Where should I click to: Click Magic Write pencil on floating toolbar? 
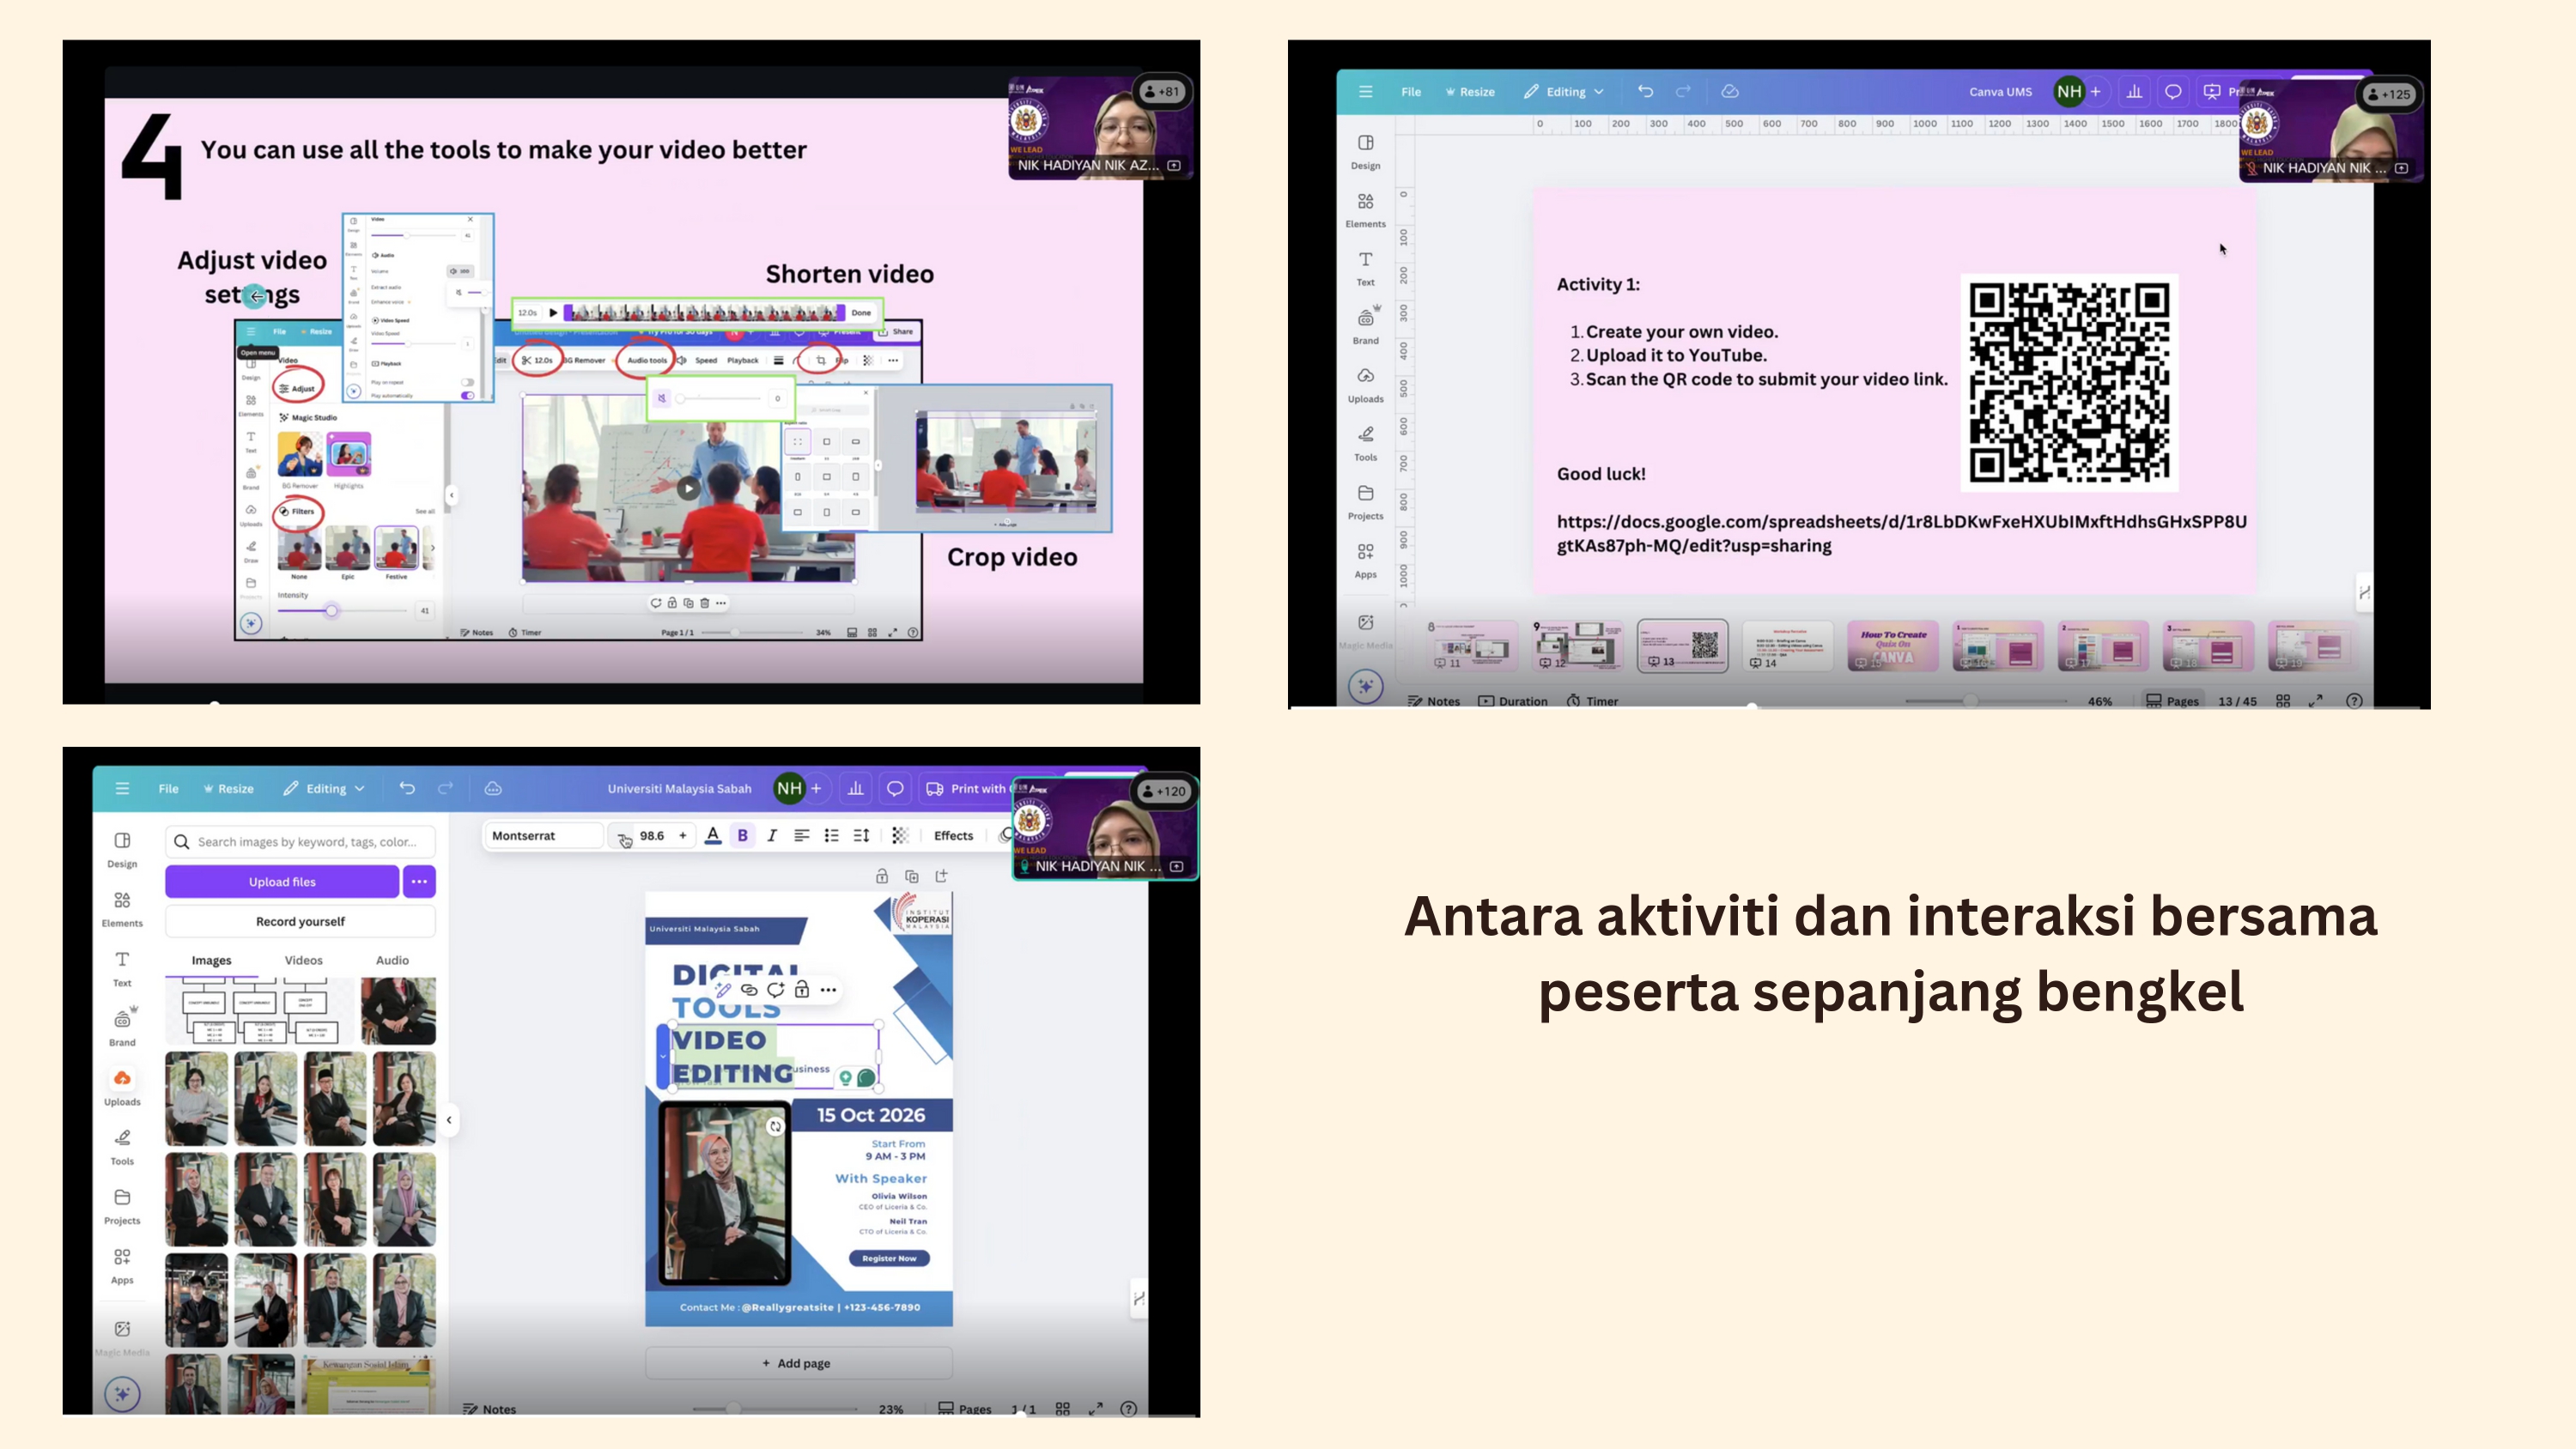click(722, 989)
